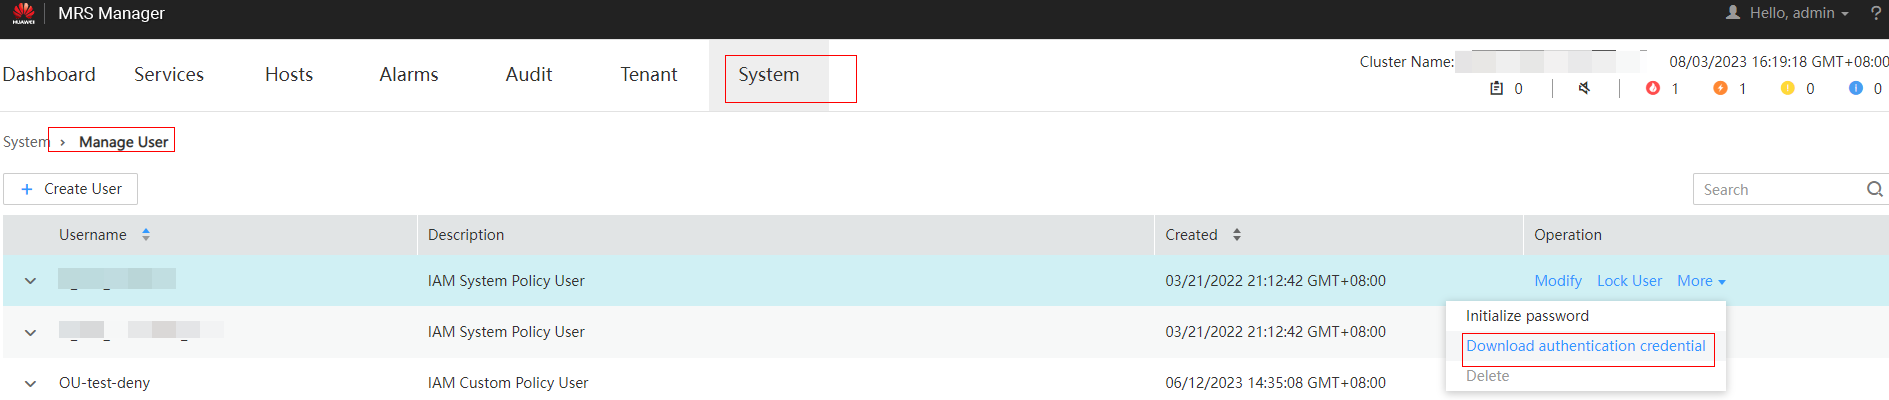Expand the first user row chevron
1889x400 pixels.
pyautogui.click(x=31, y=281)
